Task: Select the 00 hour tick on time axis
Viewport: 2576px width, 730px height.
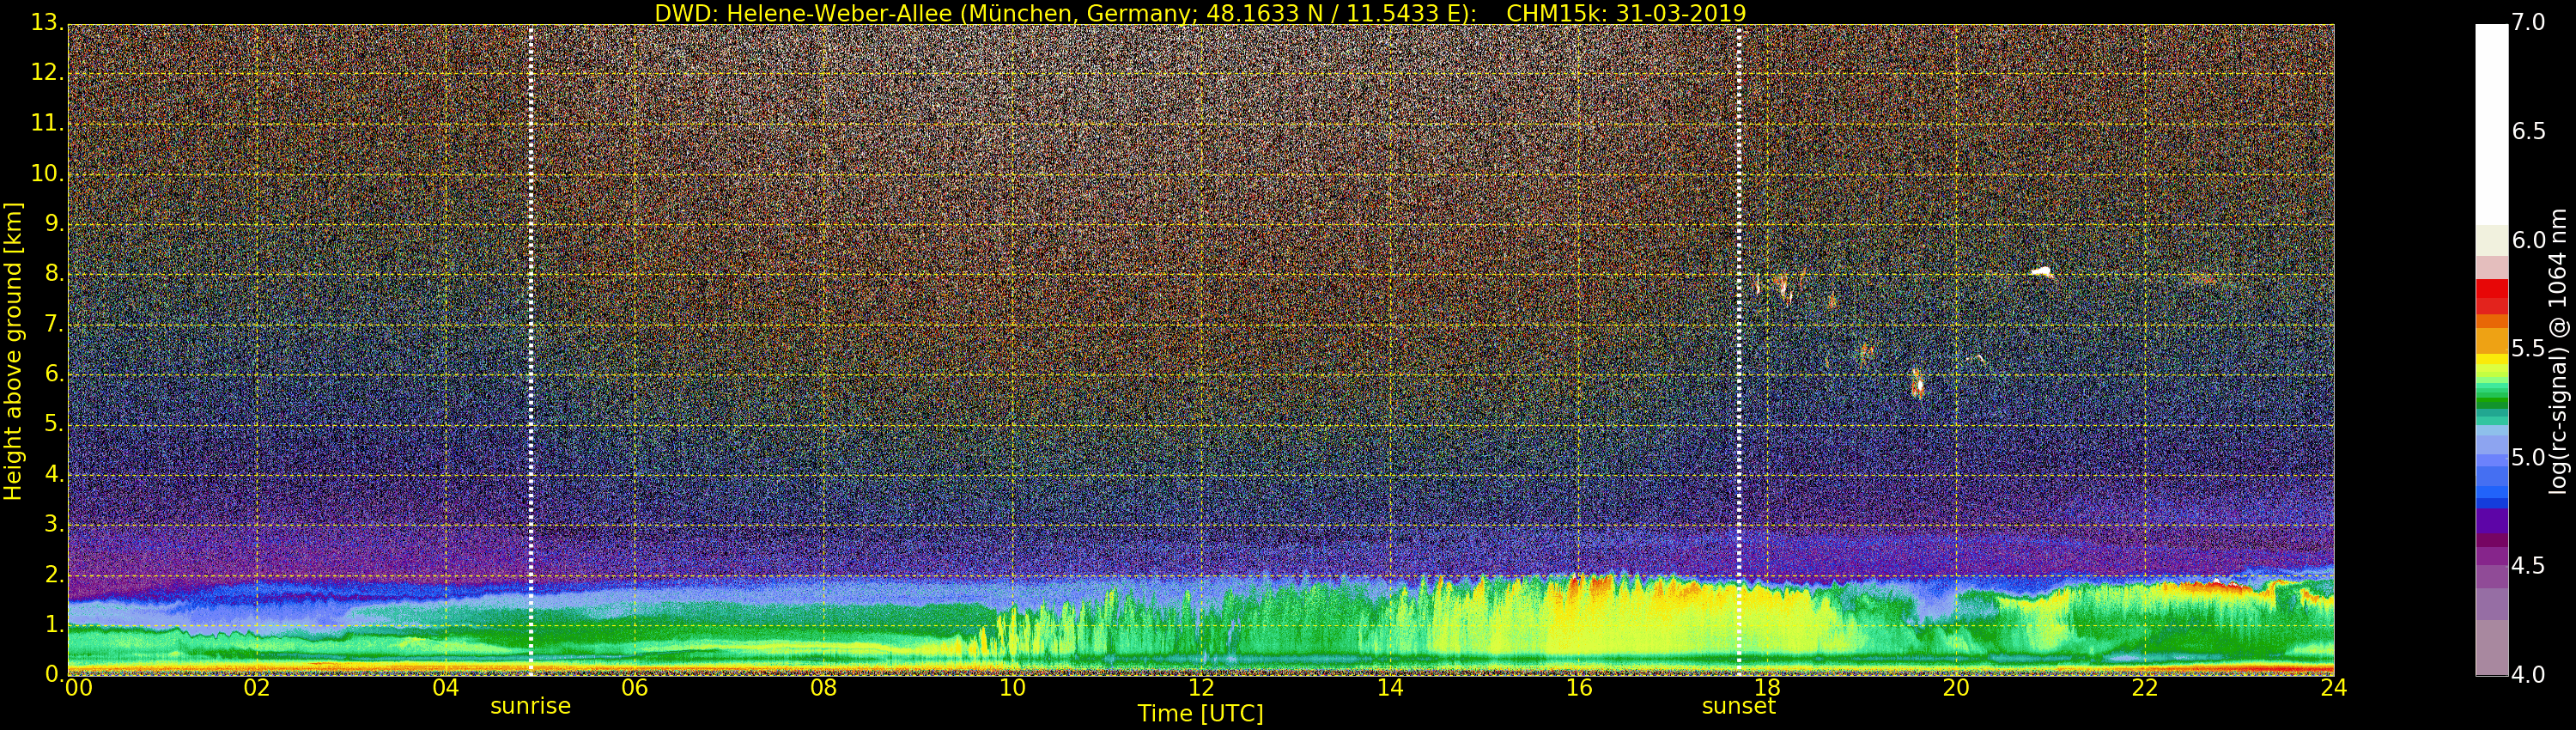Action: point(78,688)
